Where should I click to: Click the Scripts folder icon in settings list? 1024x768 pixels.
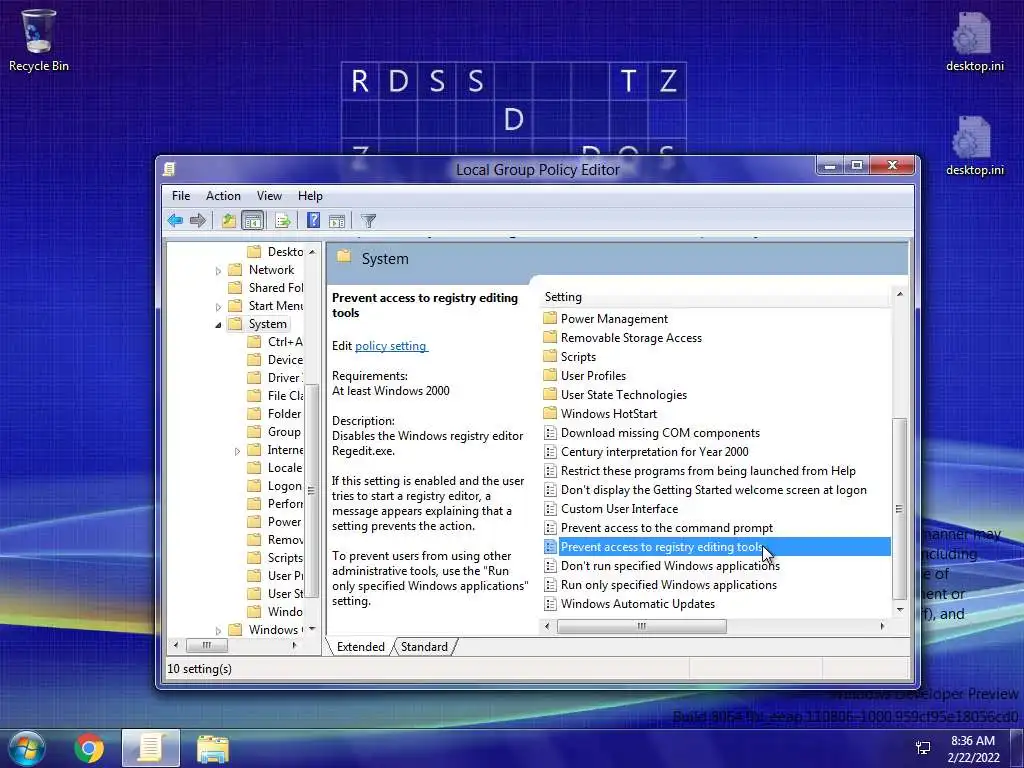(551, 356)
